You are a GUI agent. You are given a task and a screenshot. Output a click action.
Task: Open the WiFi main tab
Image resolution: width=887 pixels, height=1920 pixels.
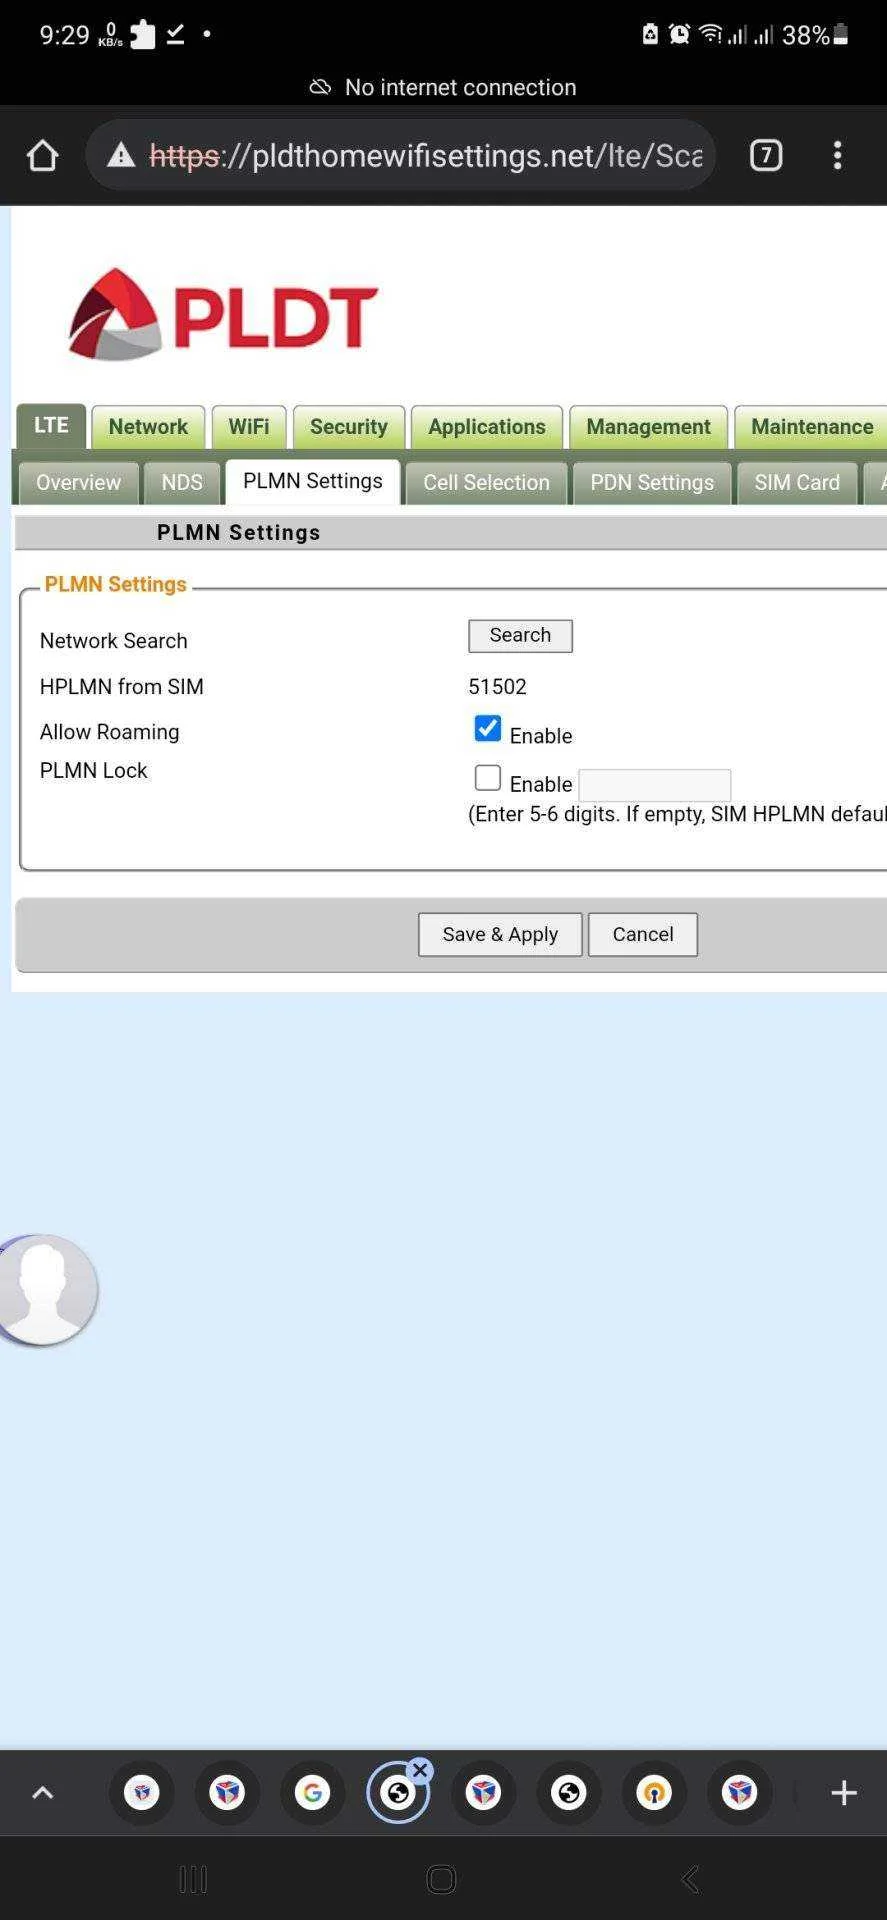click(x=249, y=427)
